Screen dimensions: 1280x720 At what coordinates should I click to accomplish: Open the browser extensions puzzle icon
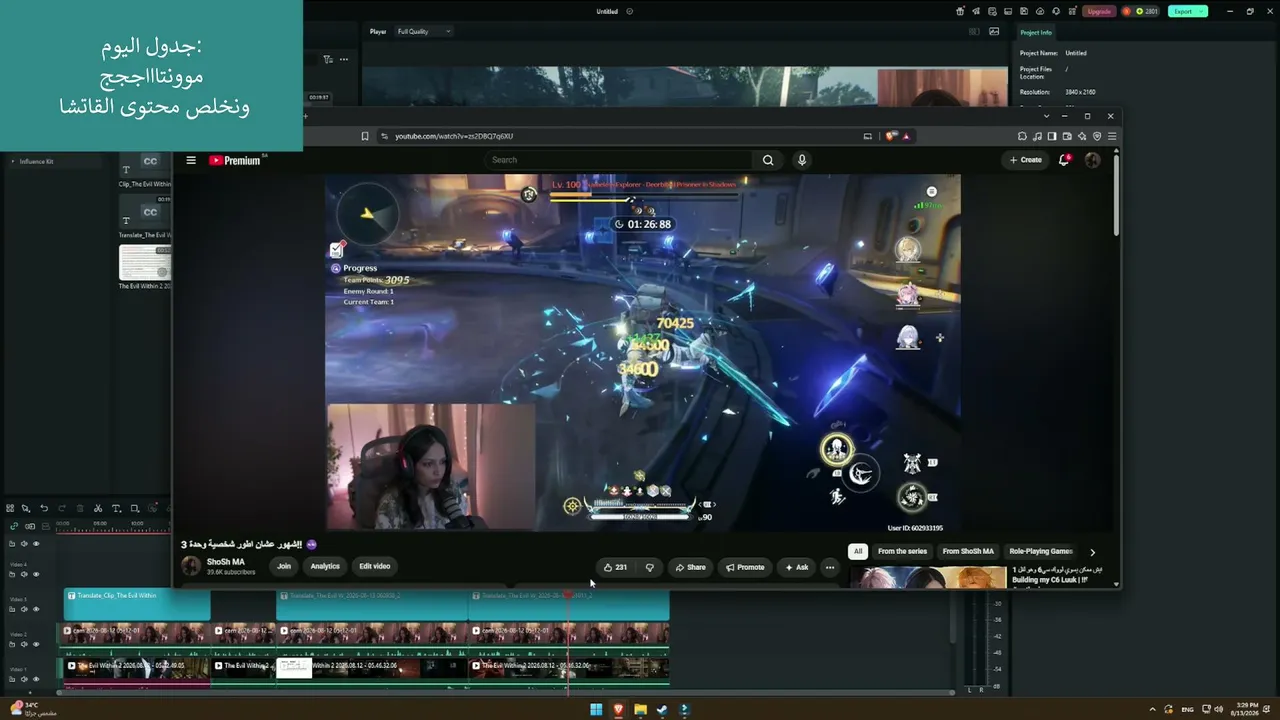(1022, 136)
